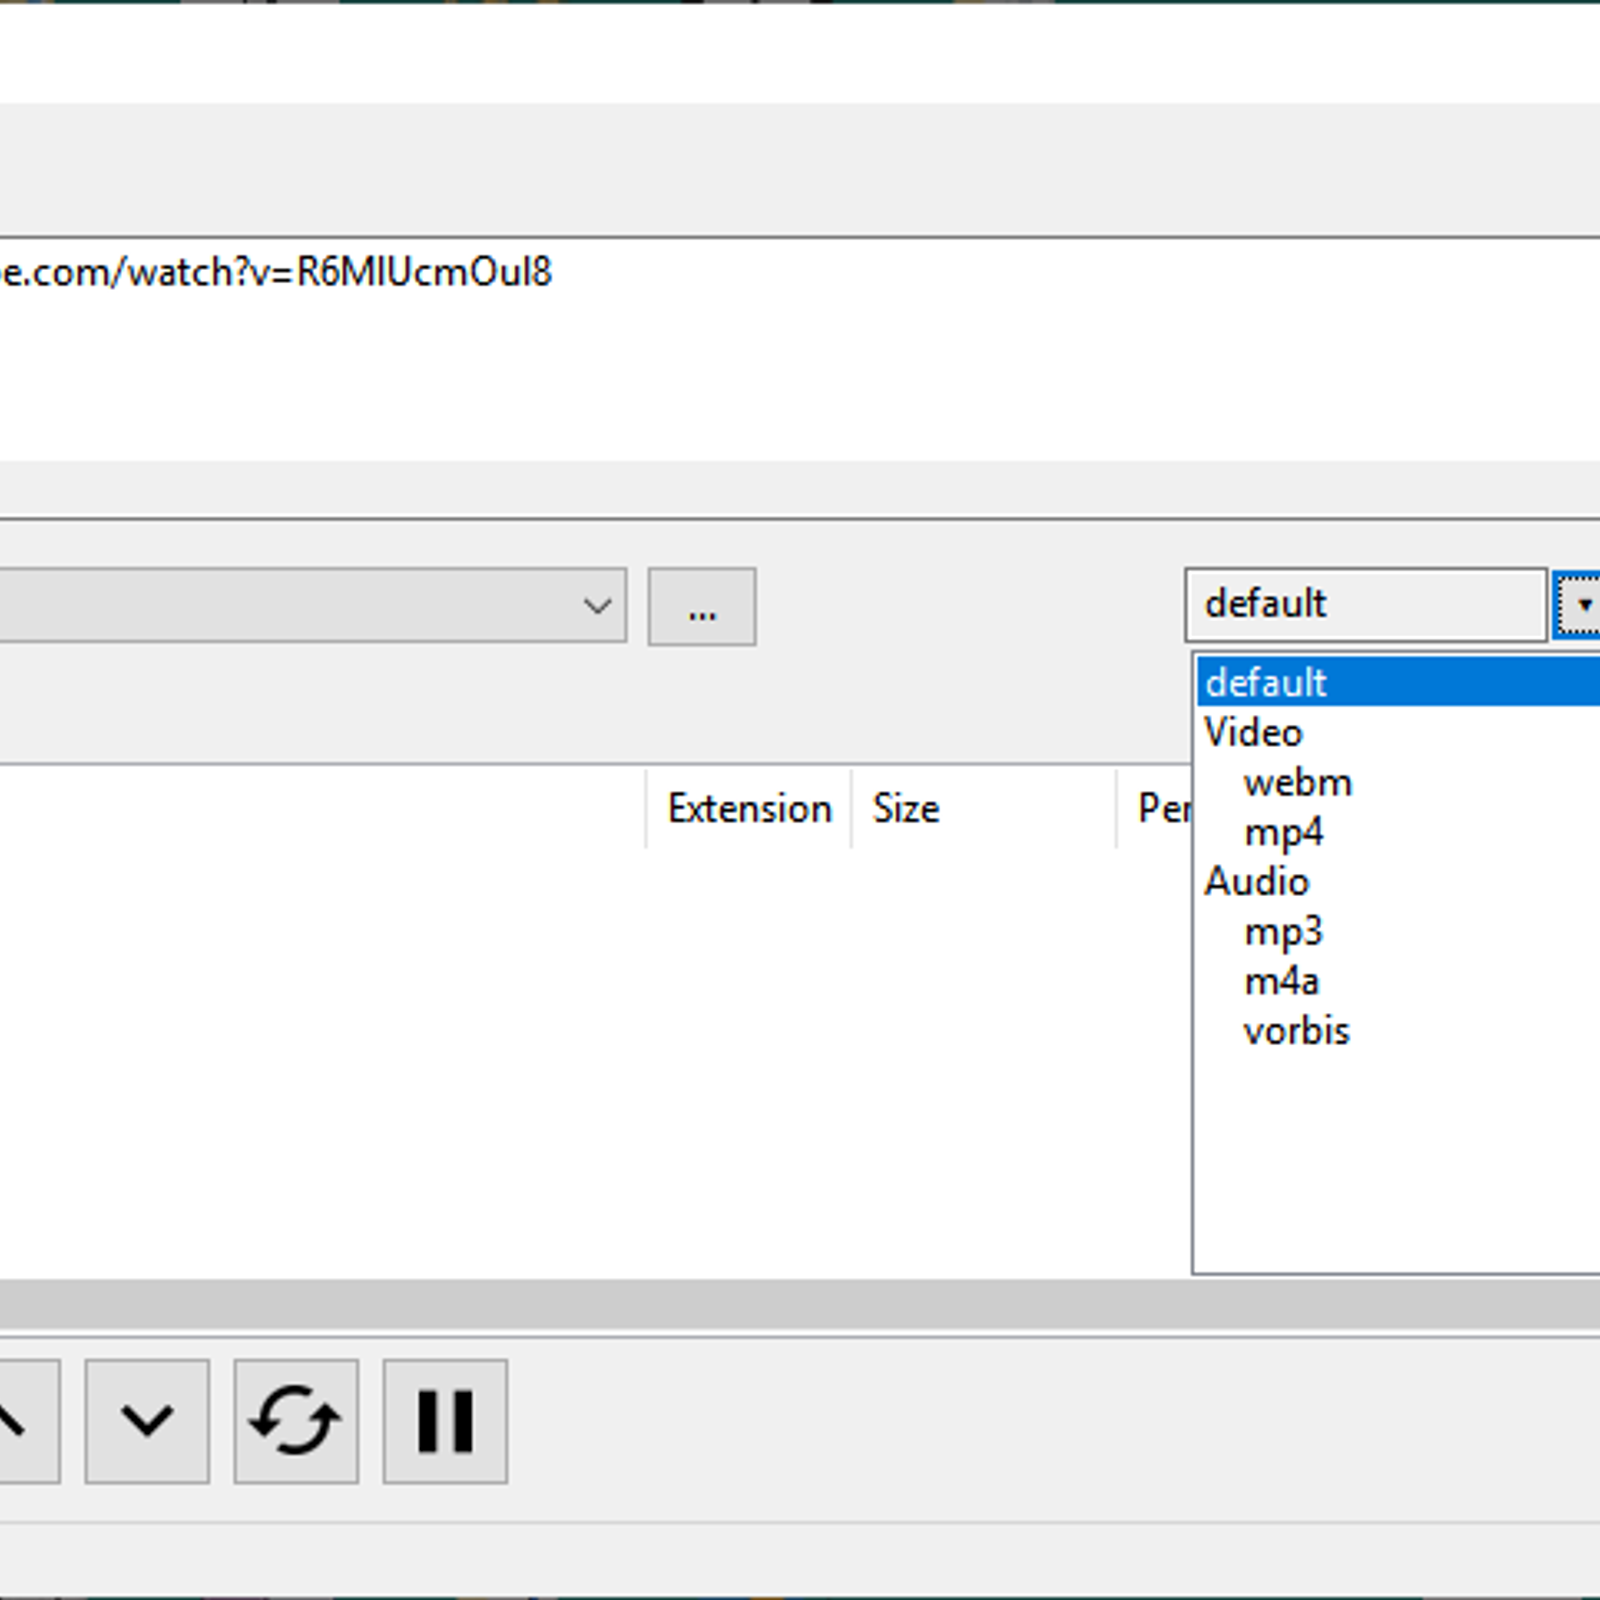Open the browse folder ellipsis button

click(x=702, y=607)
